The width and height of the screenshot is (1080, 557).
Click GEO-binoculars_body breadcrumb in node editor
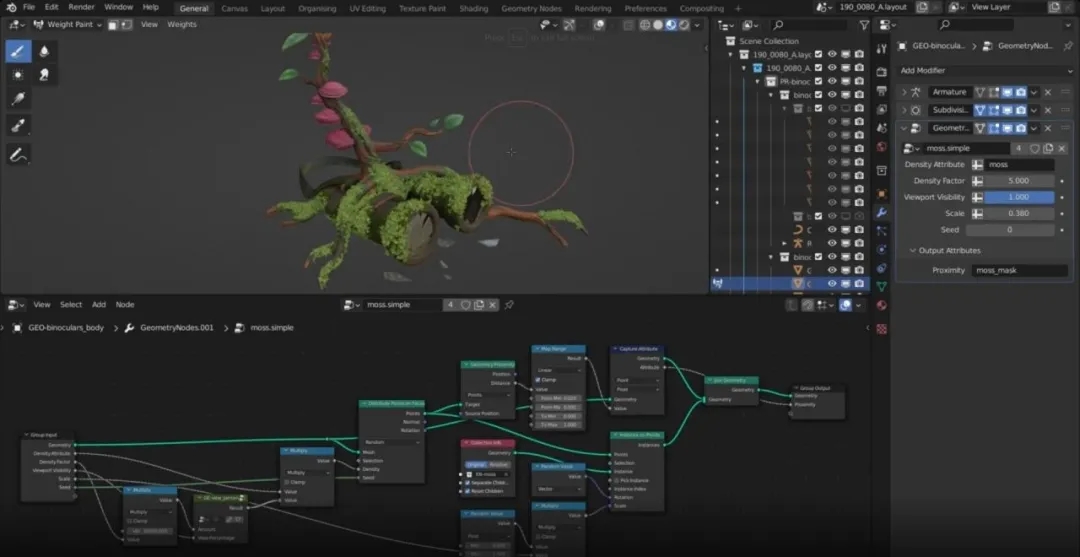66,328
